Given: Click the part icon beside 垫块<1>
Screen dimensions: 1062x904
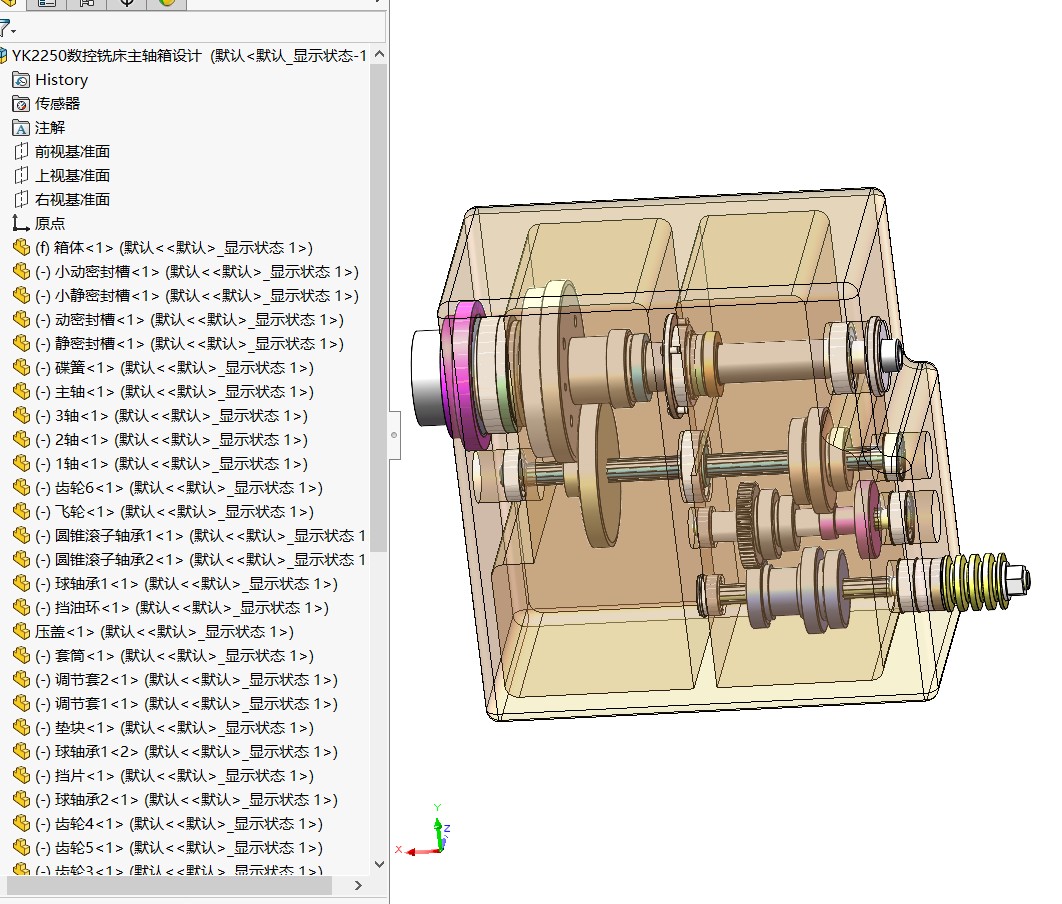Looking at the screenshot, I should (x=21, y=727).
